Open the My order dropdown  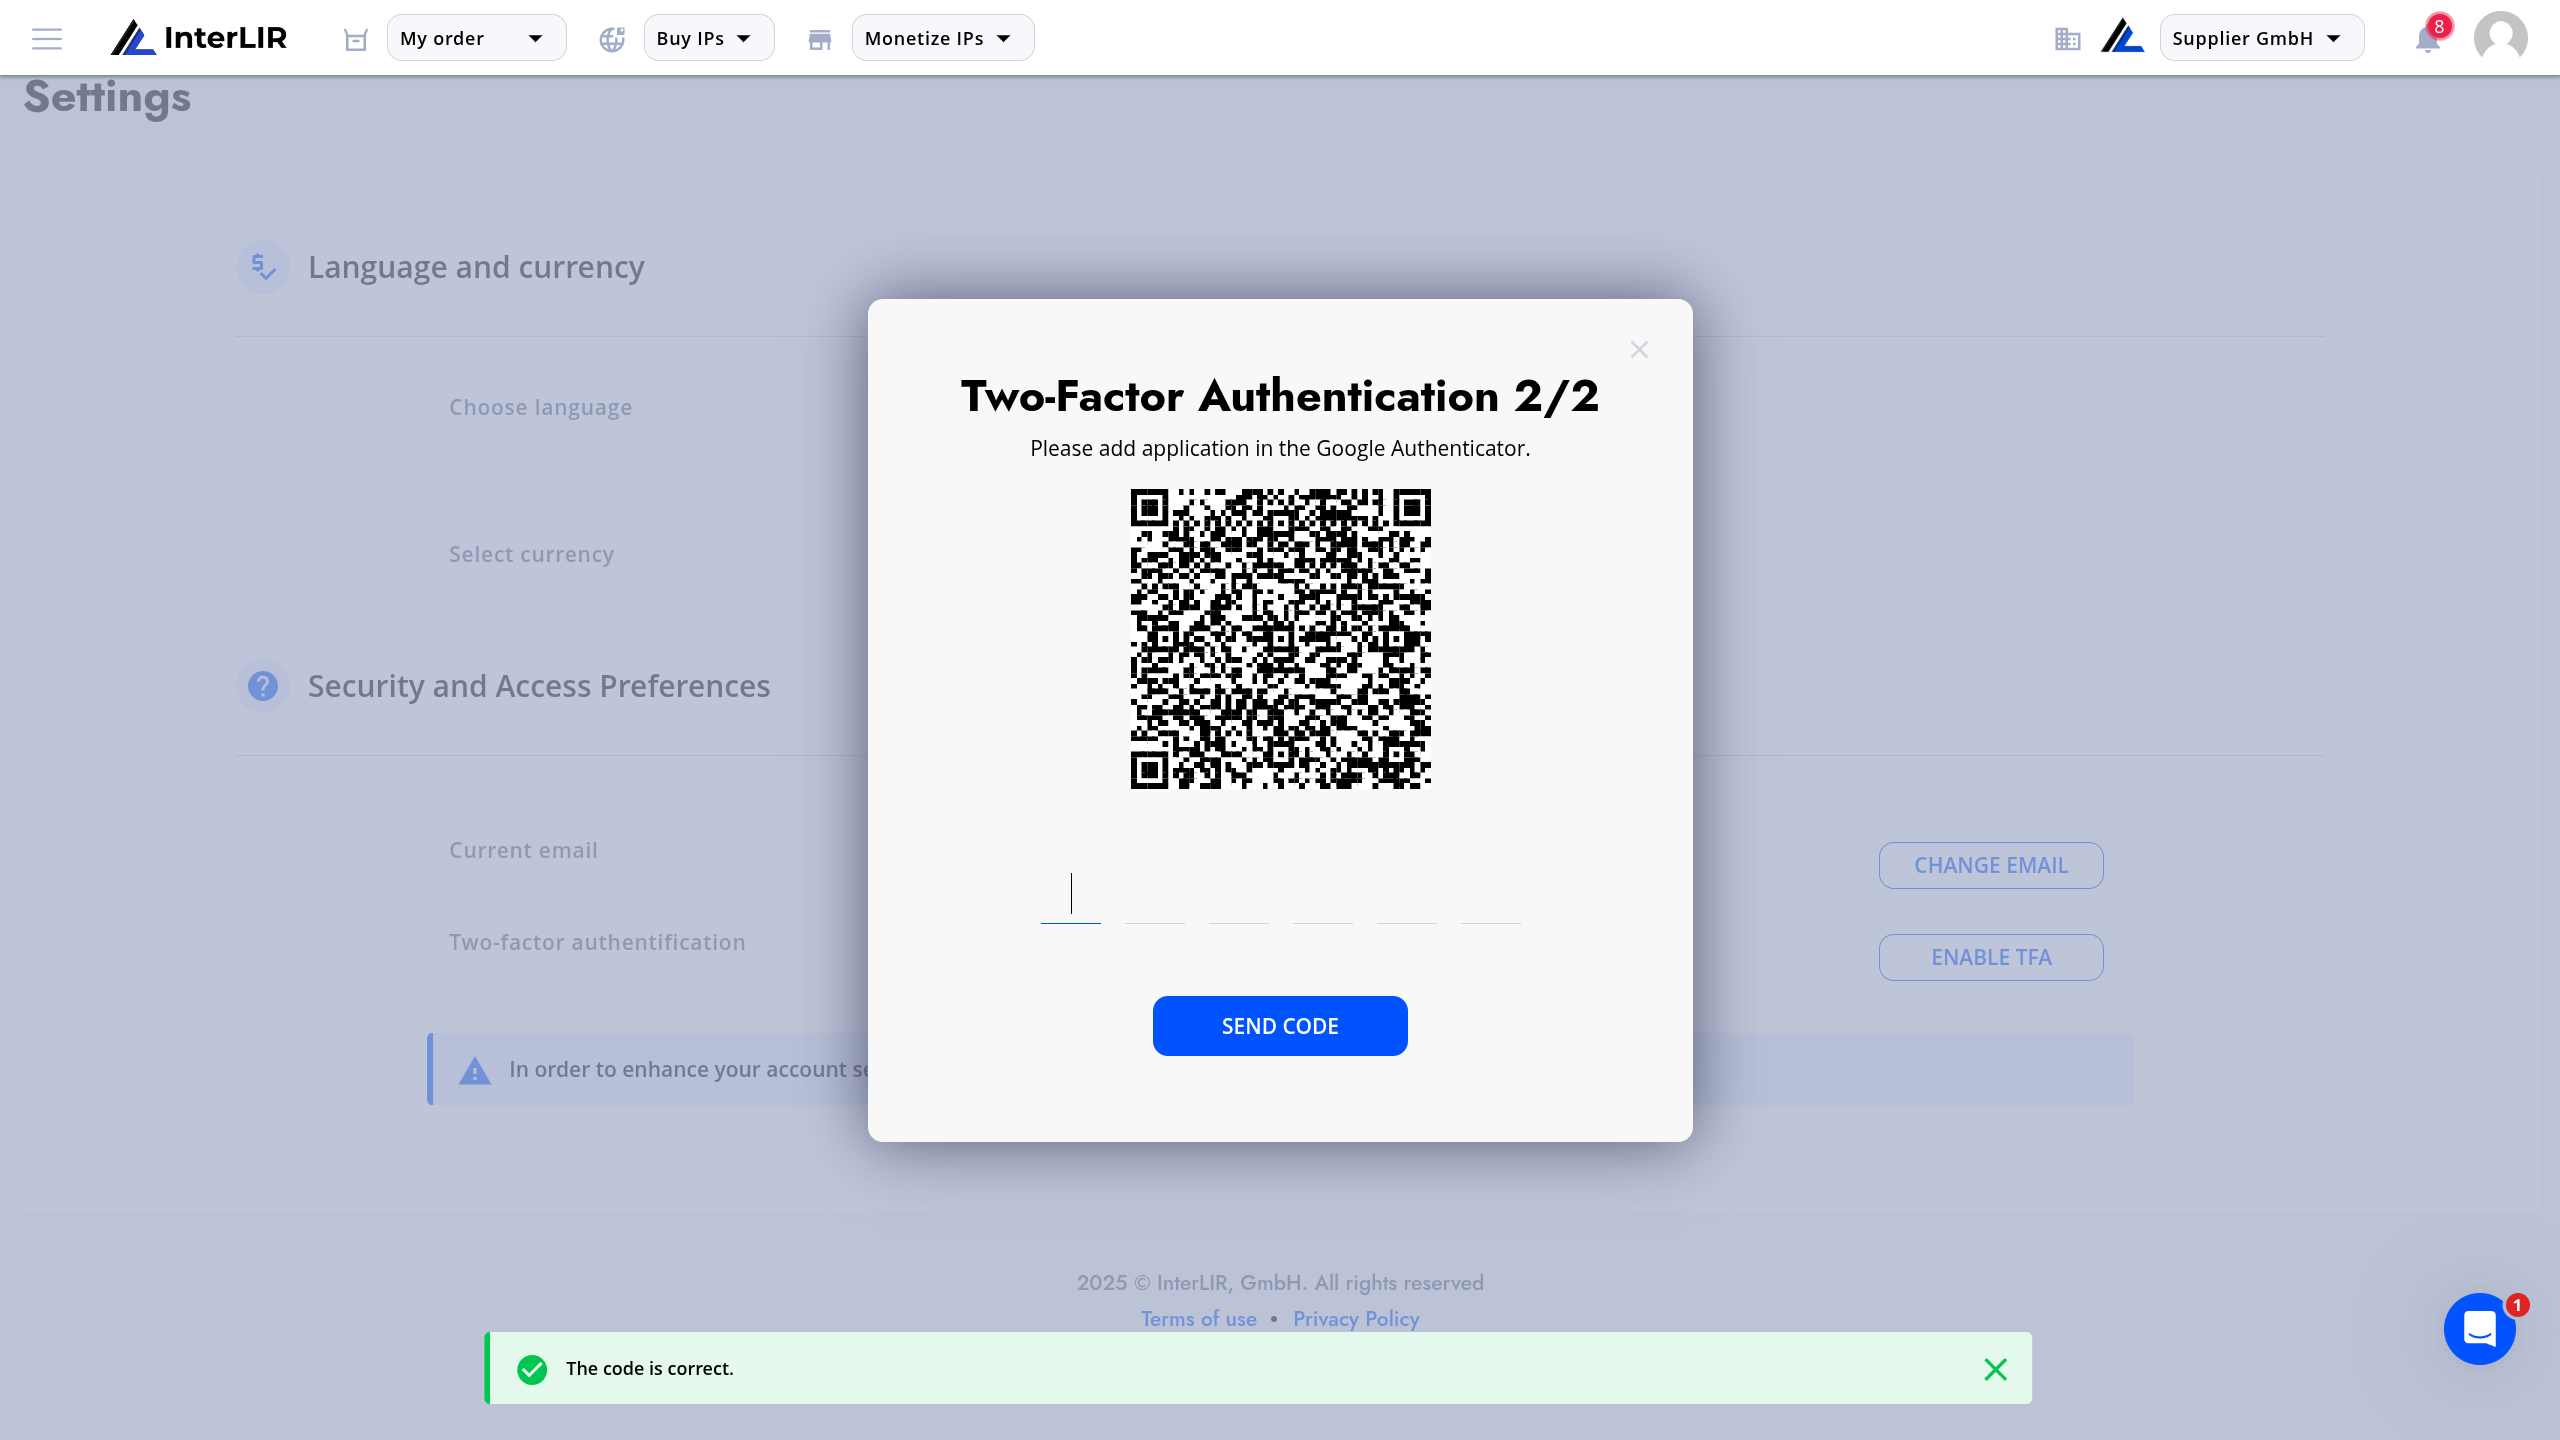pyautogui.click(x=476, y=38)
